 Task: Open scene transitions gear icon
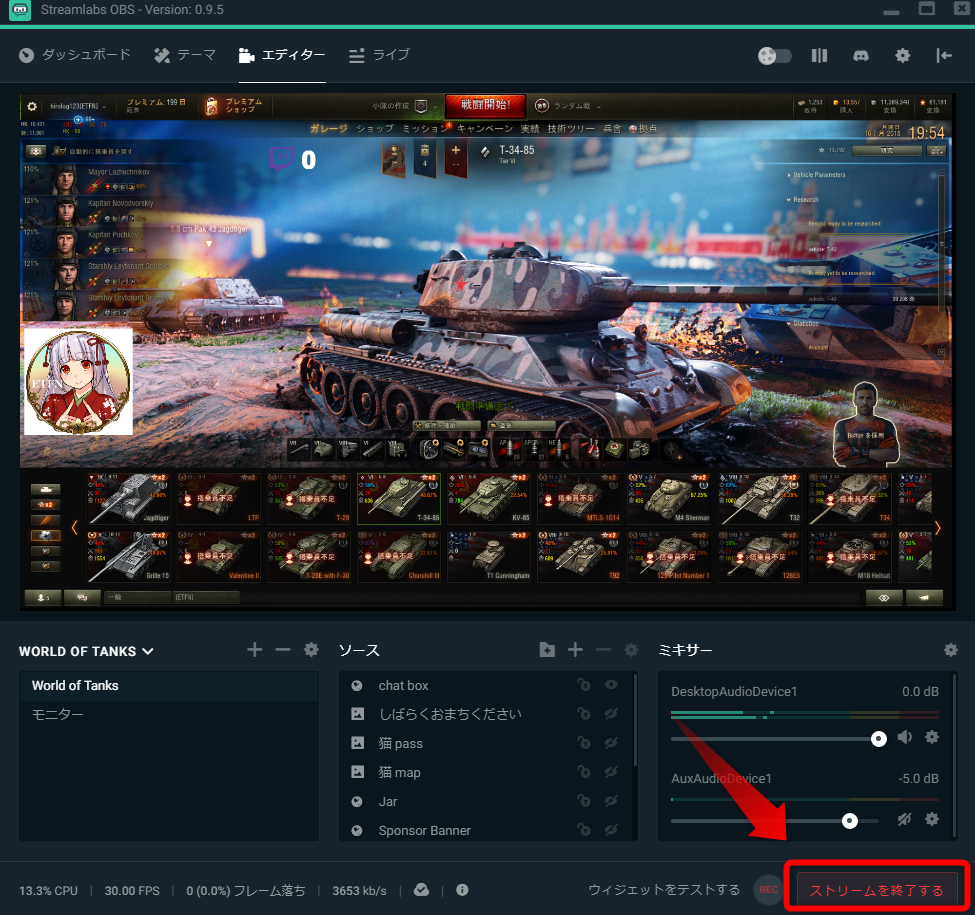point(312,650)
